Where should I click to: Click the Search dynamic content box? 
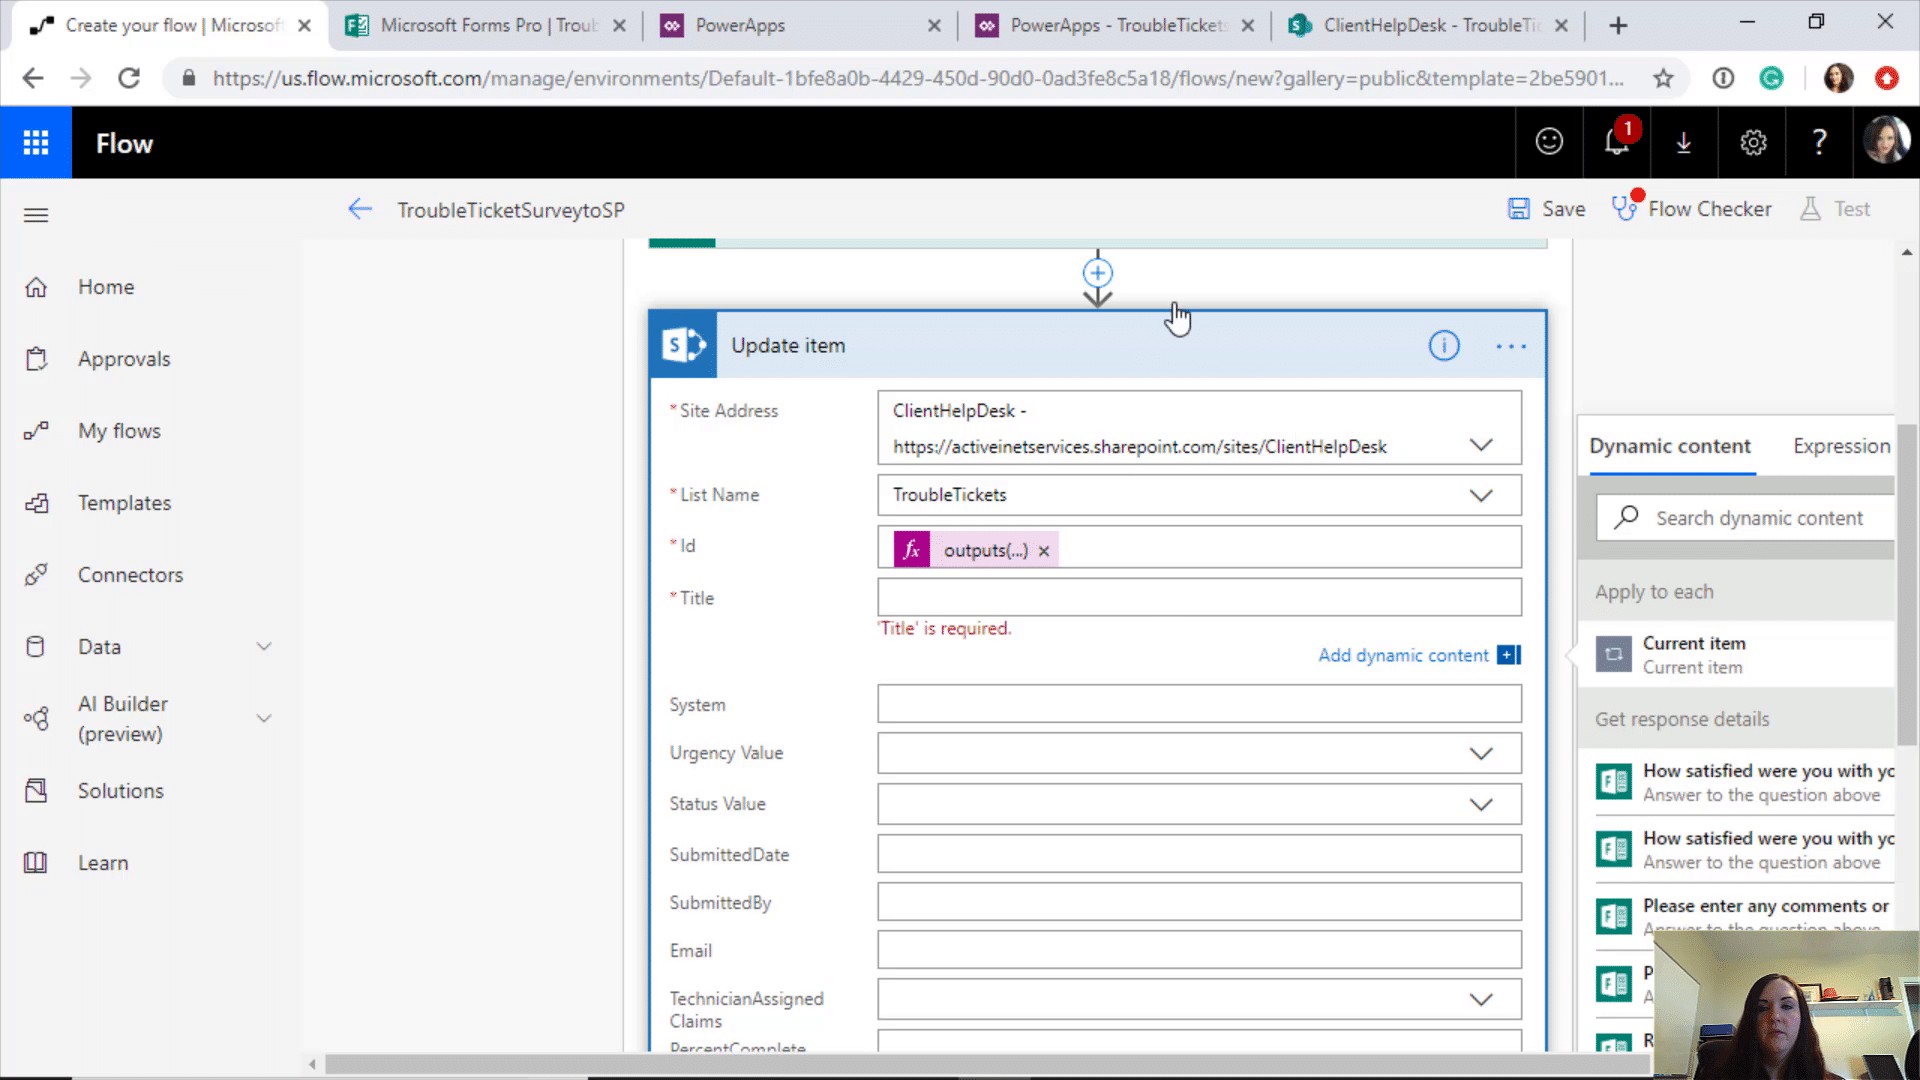(x=1745, y=518)
